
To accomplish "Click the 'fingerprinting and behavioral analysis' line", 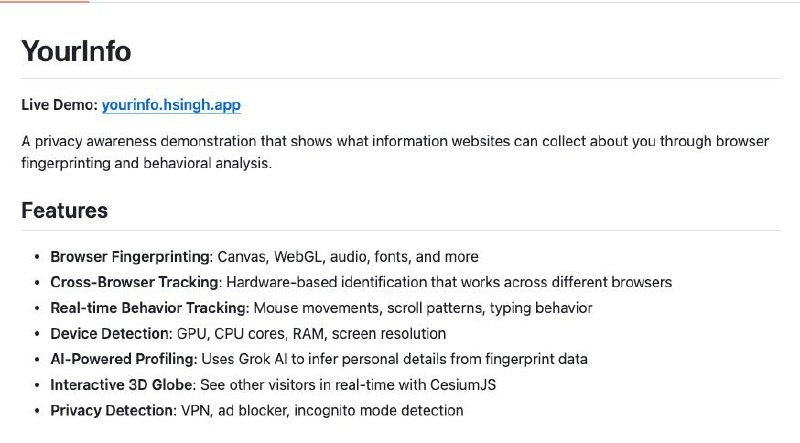I will 146,163.
